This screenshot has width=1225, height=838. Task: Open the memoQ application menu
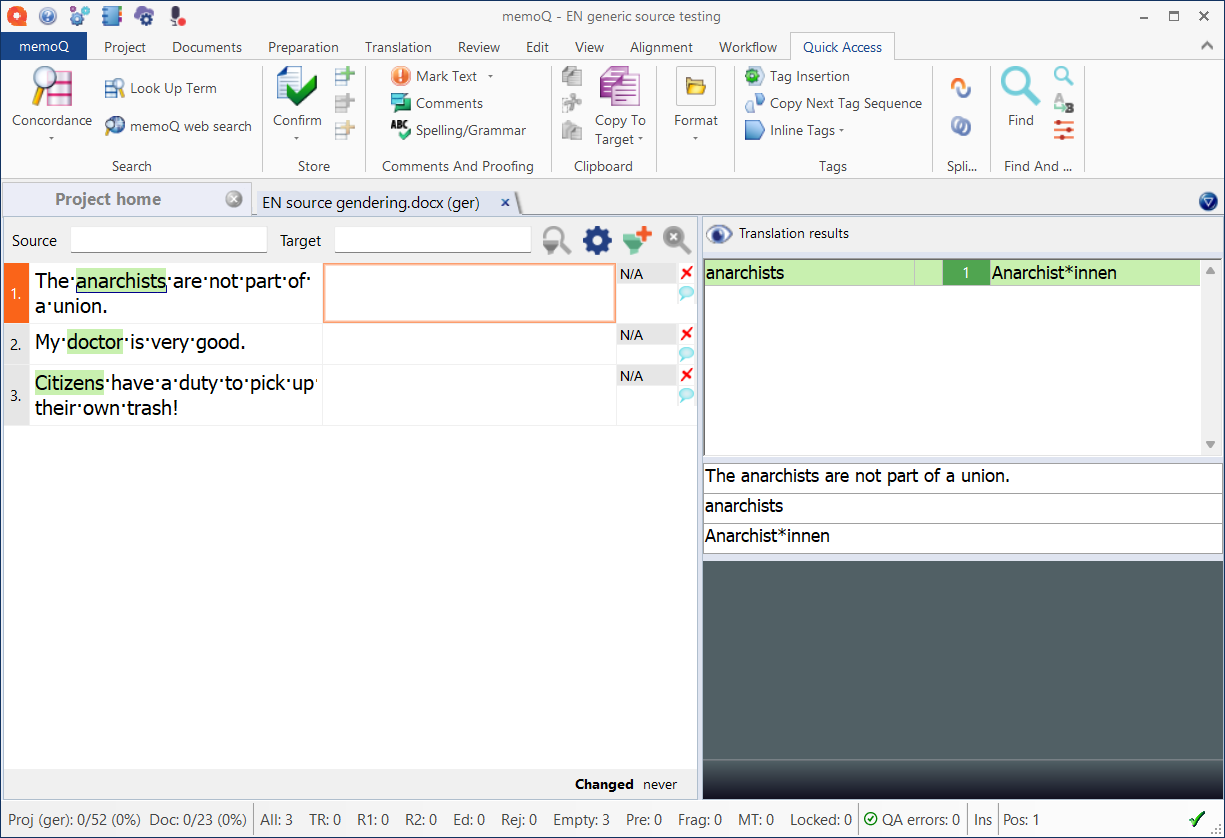[x=44, y=47]
